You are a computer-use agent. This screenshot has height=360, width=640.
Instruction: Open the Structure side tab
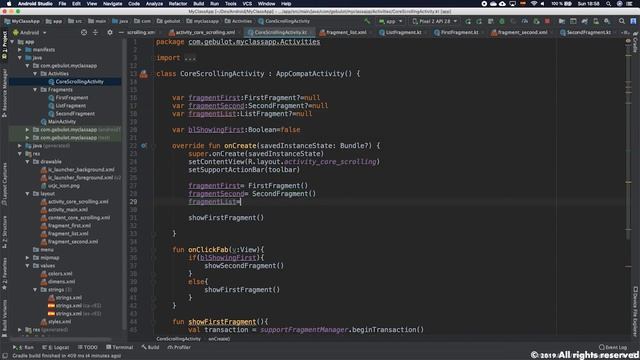pyautogui.click(x=4, y=232)
